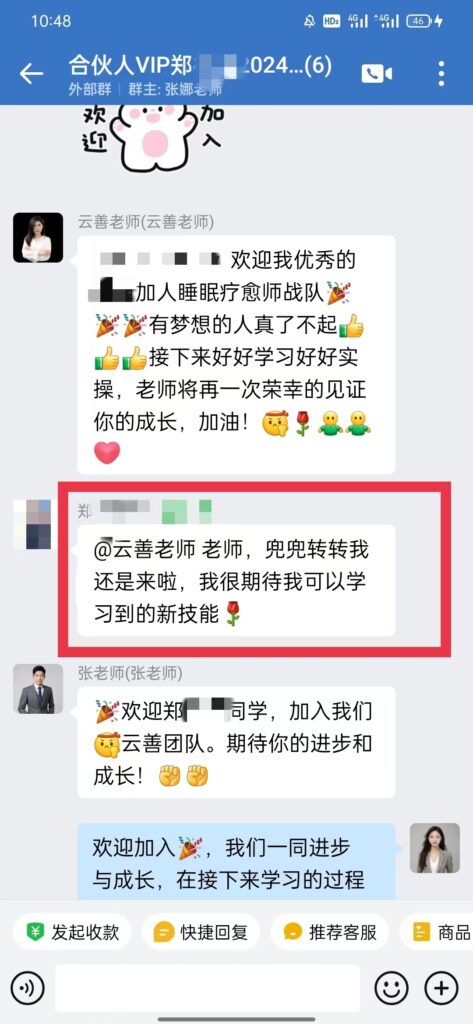Tap the 推荐客服 quick action

329,932
